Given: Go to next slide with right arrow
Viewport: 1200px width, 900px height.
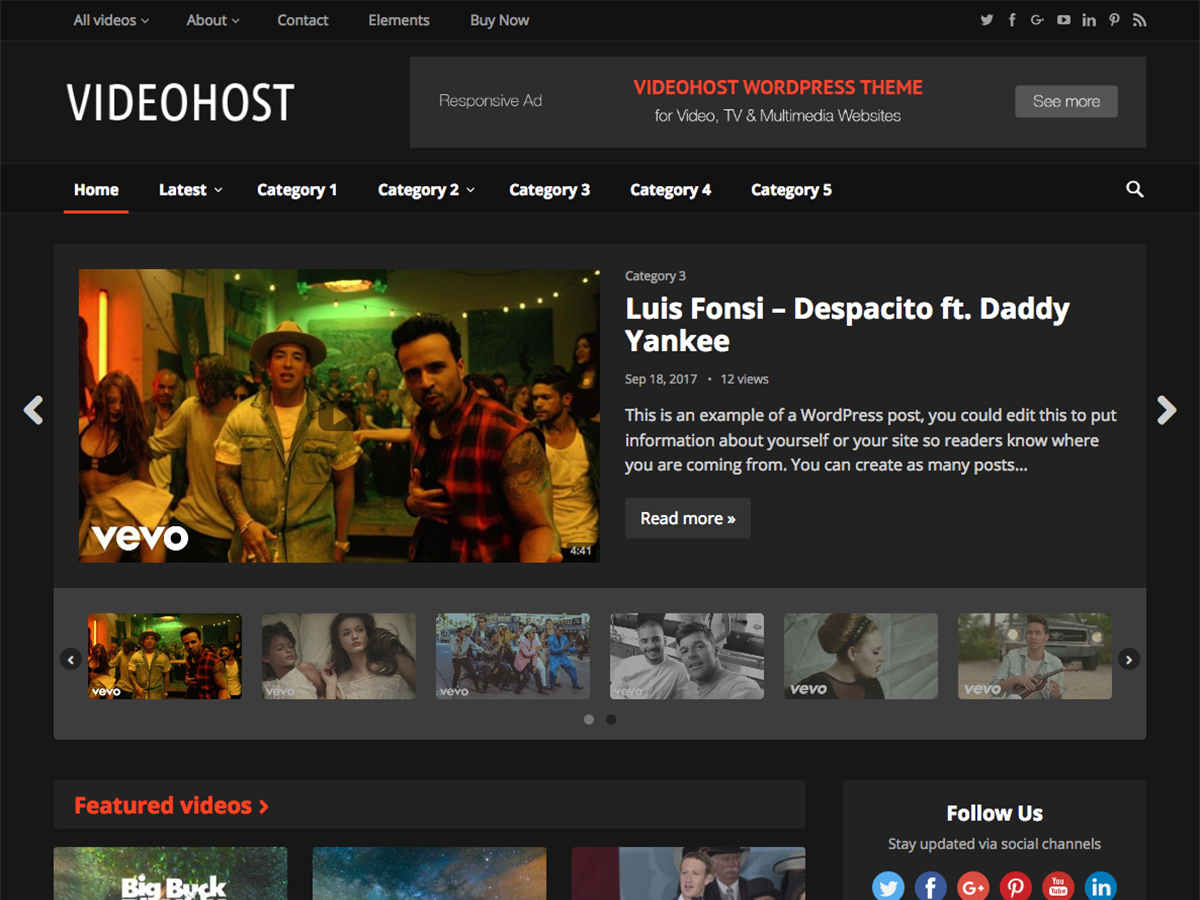Looking at the screenshot, I should (x=1166, y=410).
